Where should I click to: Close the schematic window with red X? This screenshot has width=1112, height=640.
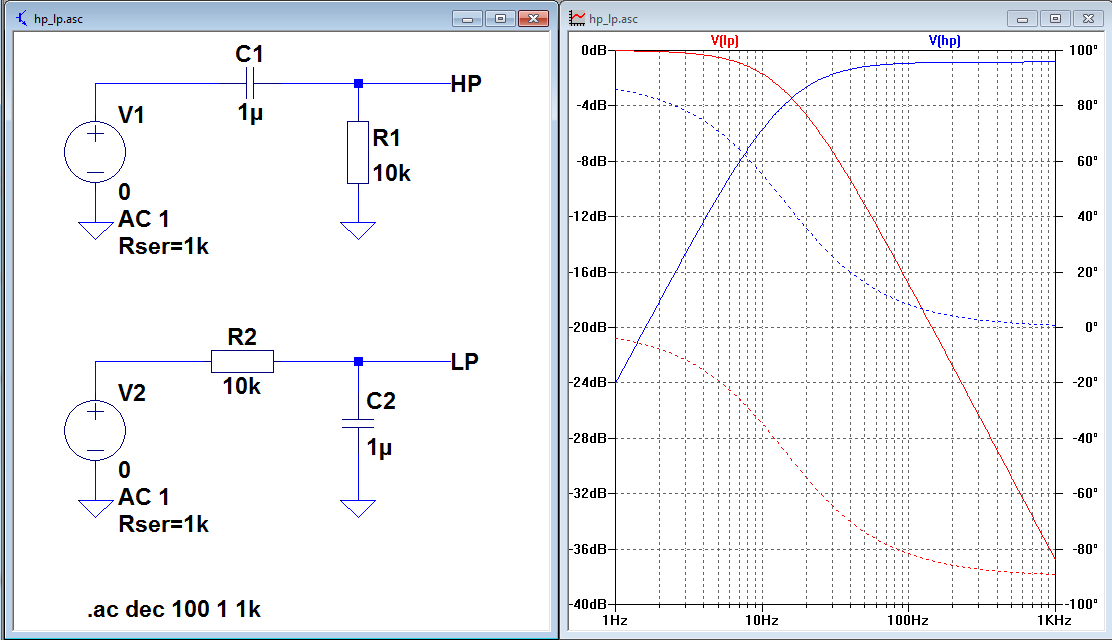[x=533, y=18]
